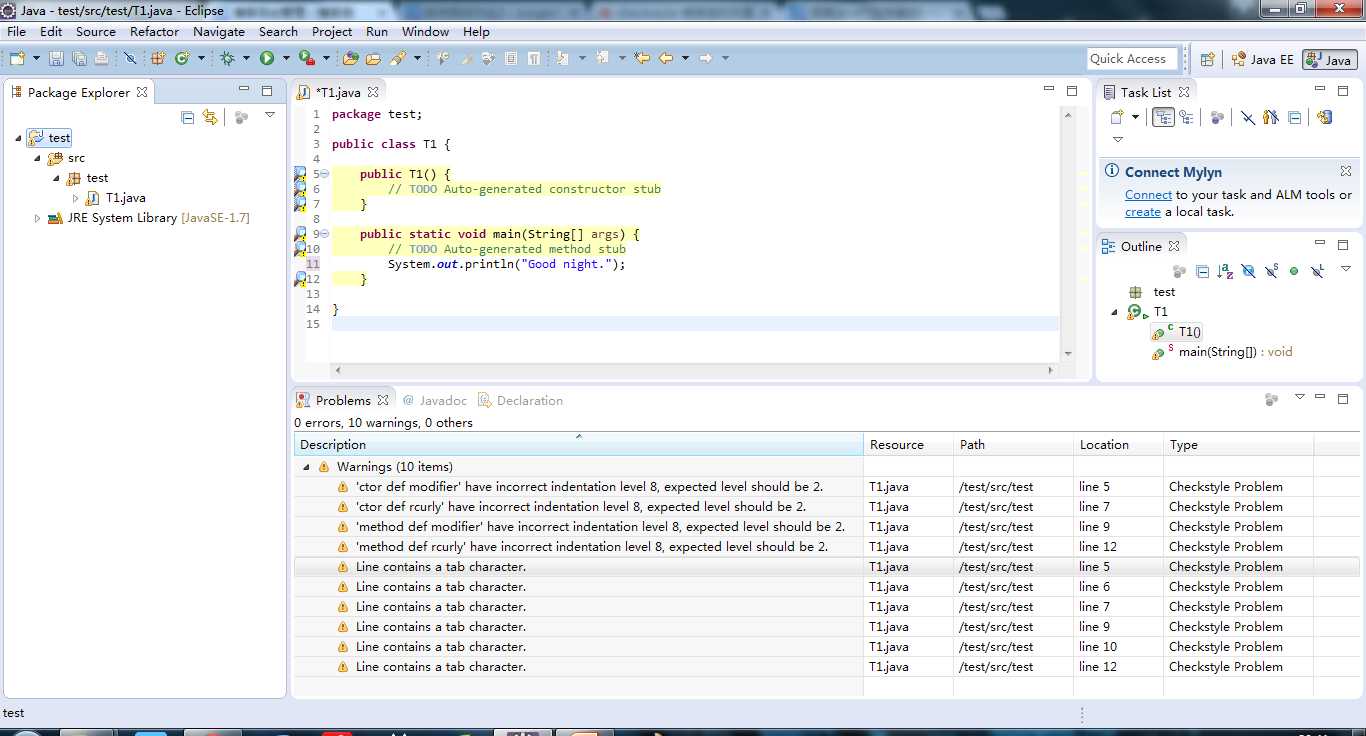Screen dimensions: 1366x736
Task: Click in the Quick Access search field
Action: (1133, 59)
